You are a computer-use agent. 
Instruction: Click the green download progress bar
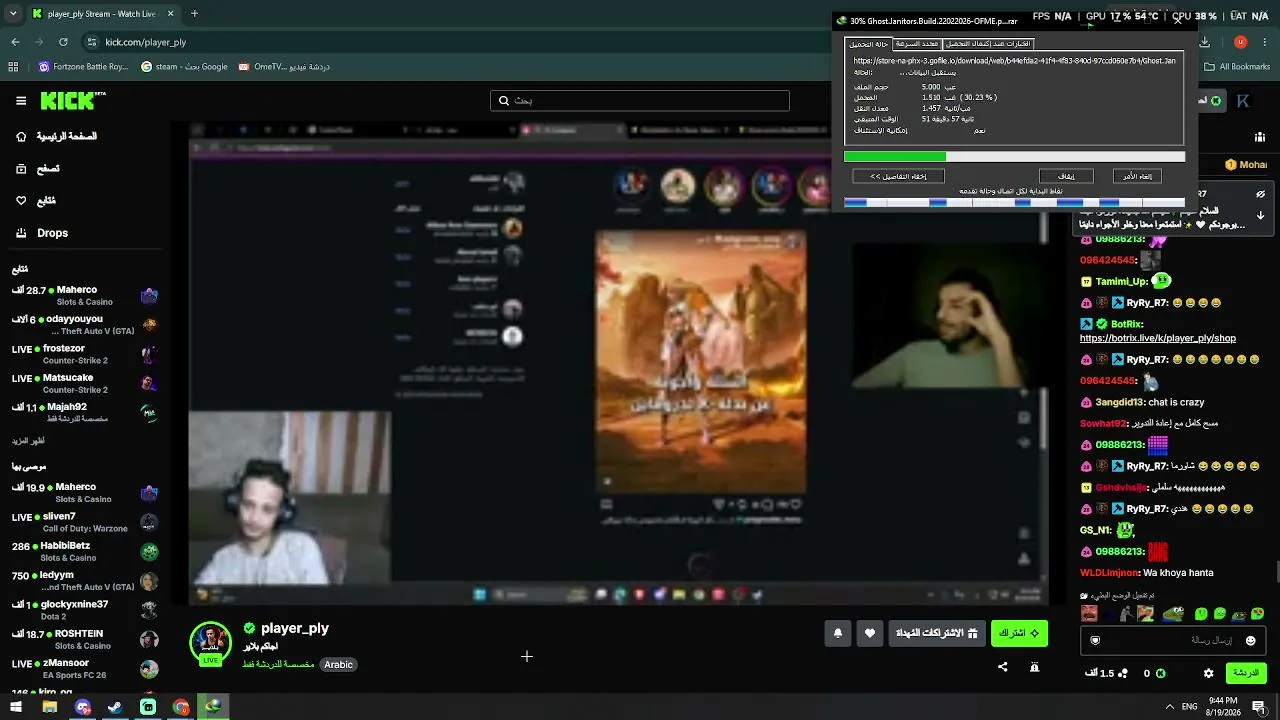(x=1014, y=157)
